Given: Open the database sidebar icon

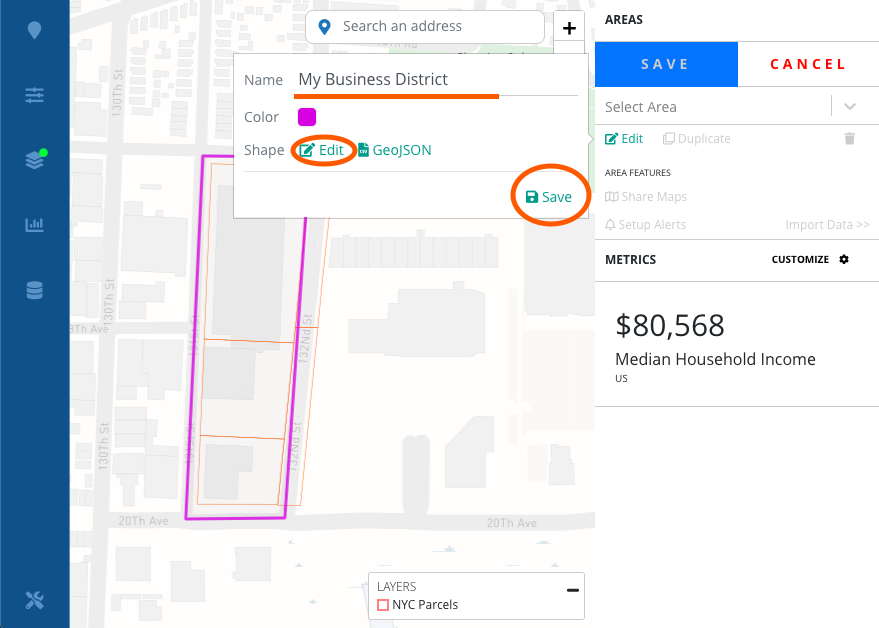Looking at the screenshot, I should pos(34,290).
